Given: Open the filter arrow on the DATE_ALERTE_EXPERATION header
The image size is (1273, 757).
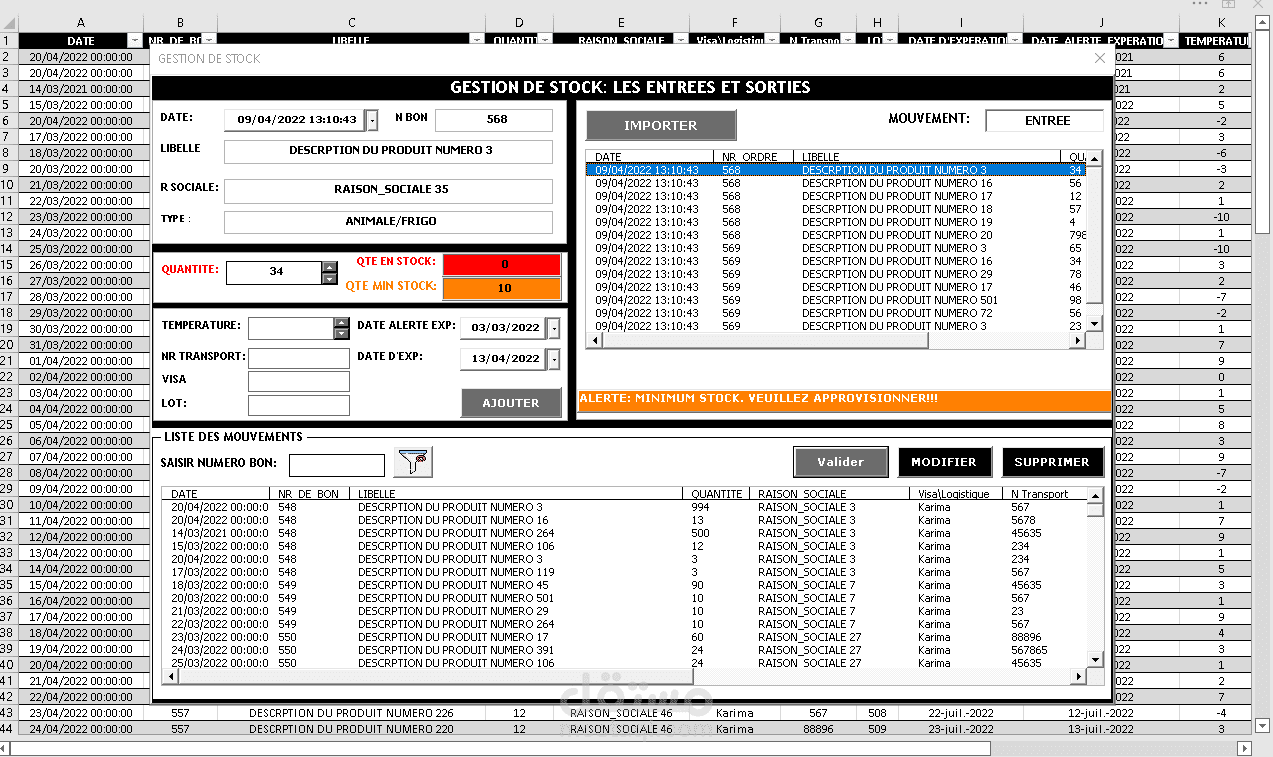Looking at the screenshot, I should coord(1170,40).
